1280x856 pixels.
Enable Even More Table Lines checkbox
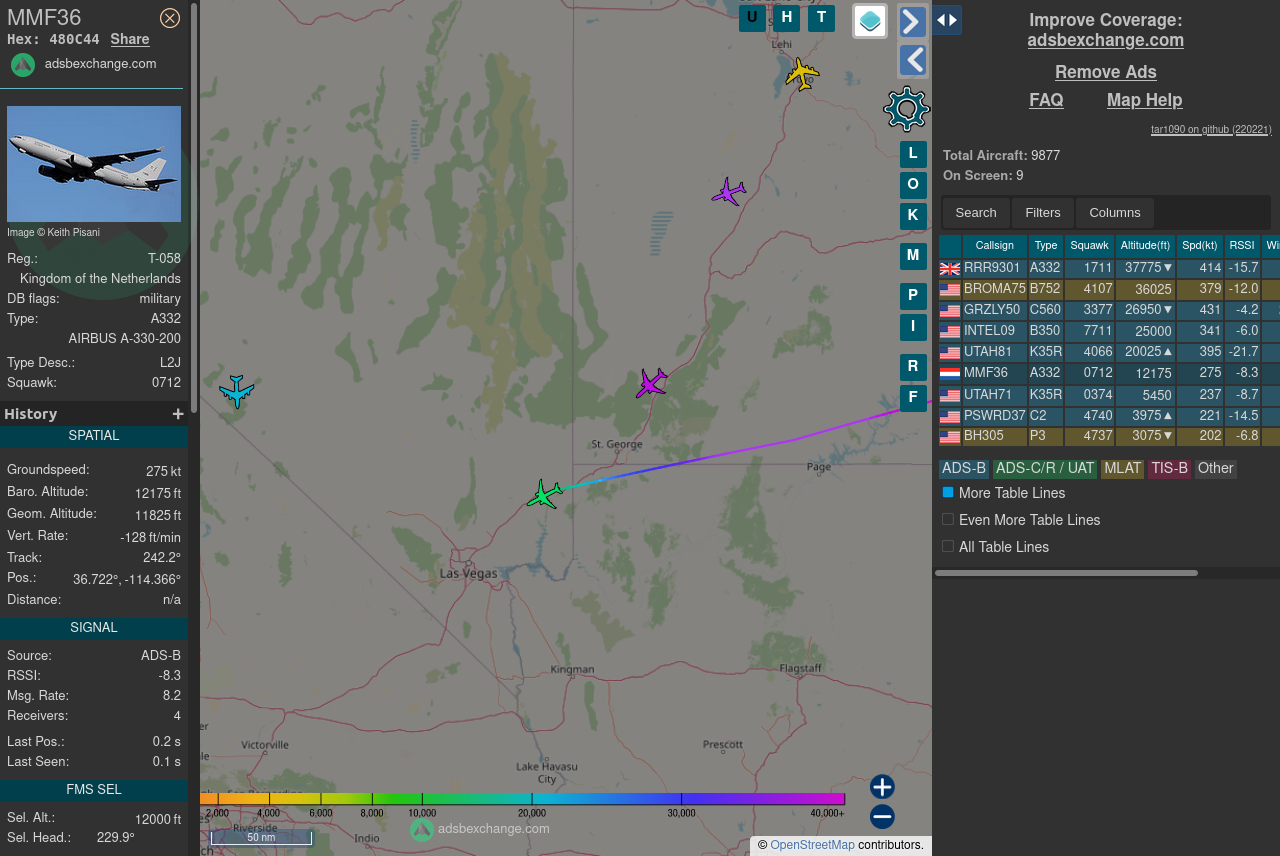coord(948,520)
